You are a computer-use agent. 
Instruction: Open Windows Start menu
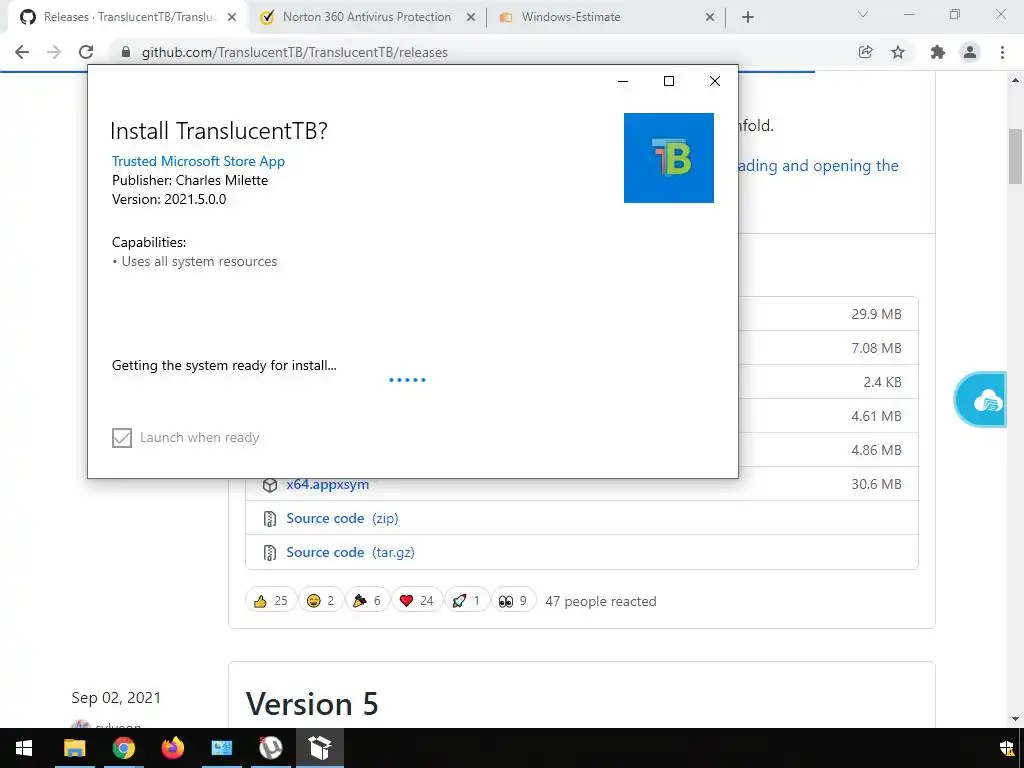click(24, 748)
